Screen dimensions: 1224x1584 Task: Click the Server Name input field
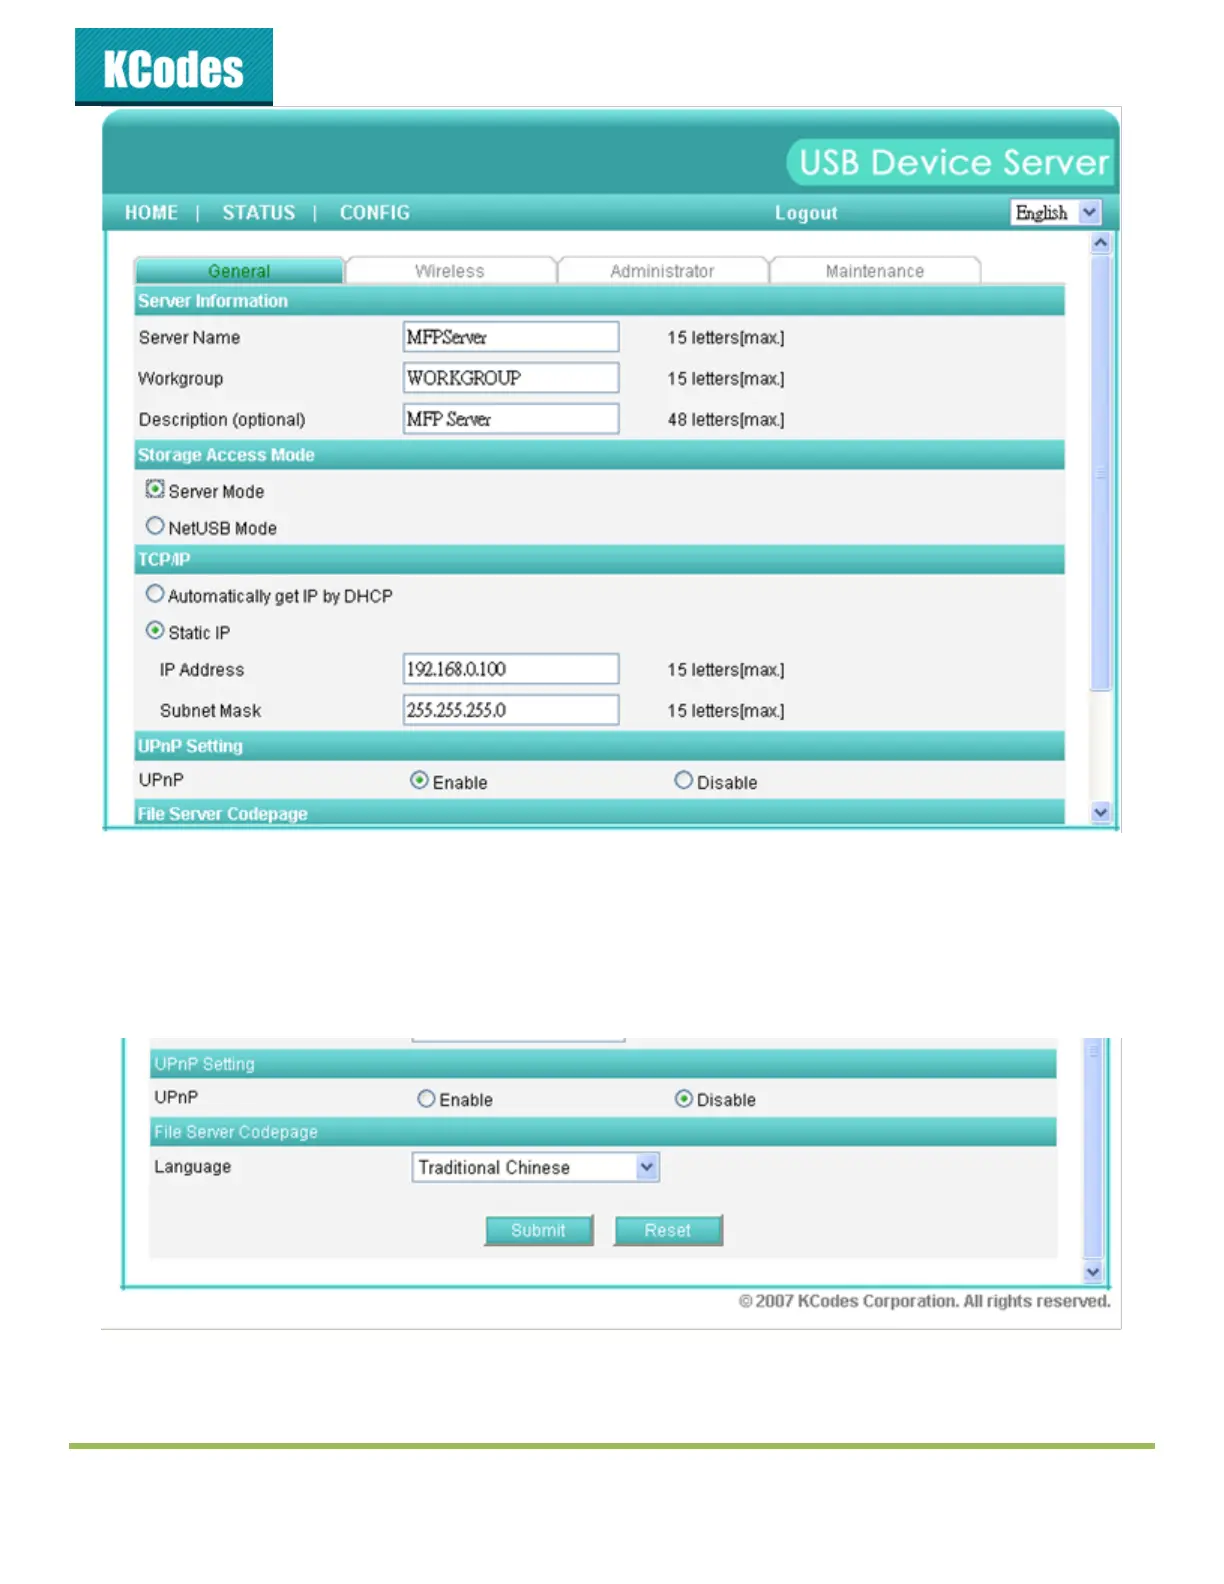[511, 337]
